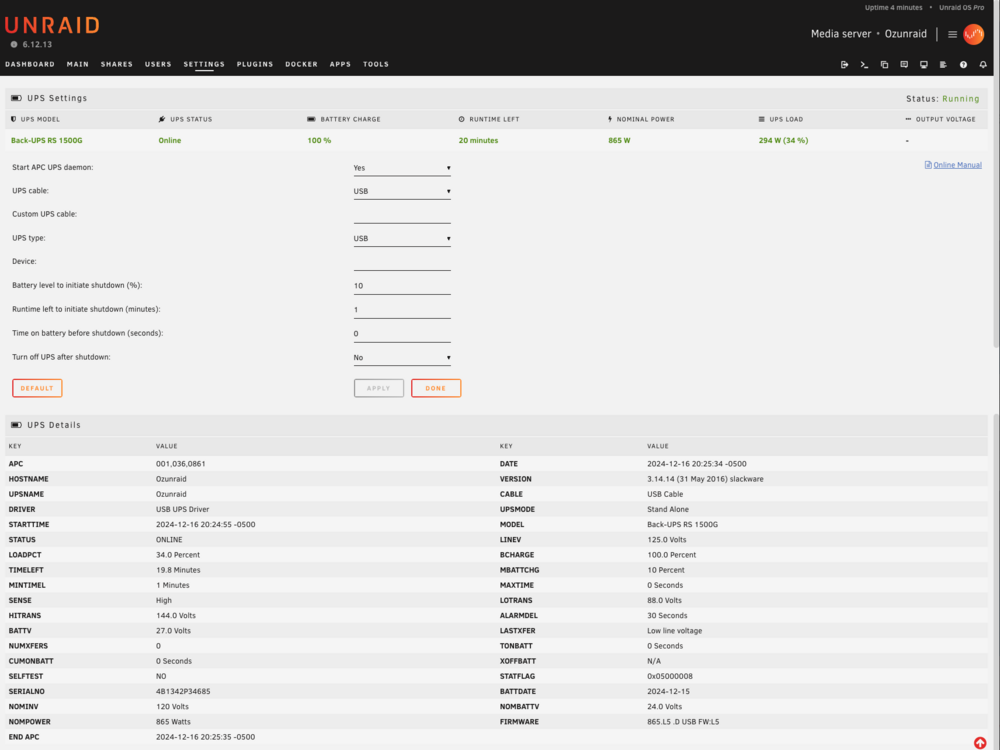1000x750 pixels.
Task: Open the system info monitor icon
Action: (923, 64)
